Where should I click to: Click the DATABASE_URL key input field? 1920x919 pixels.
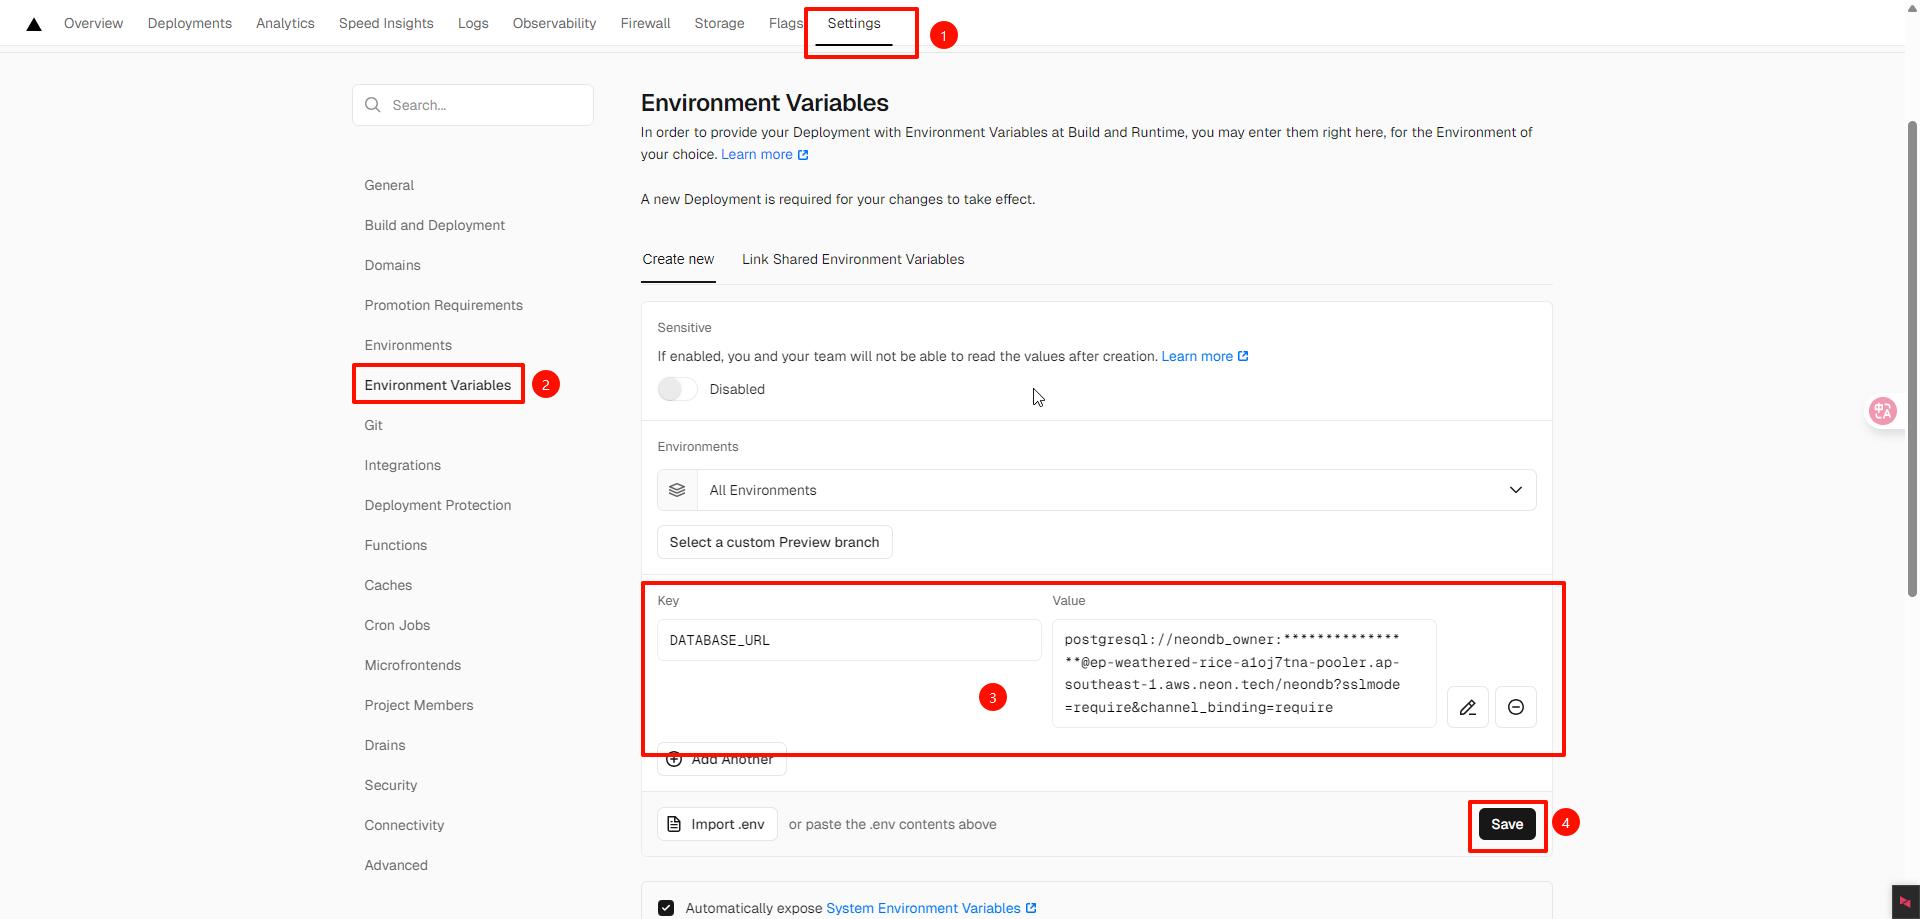[848, 640]
